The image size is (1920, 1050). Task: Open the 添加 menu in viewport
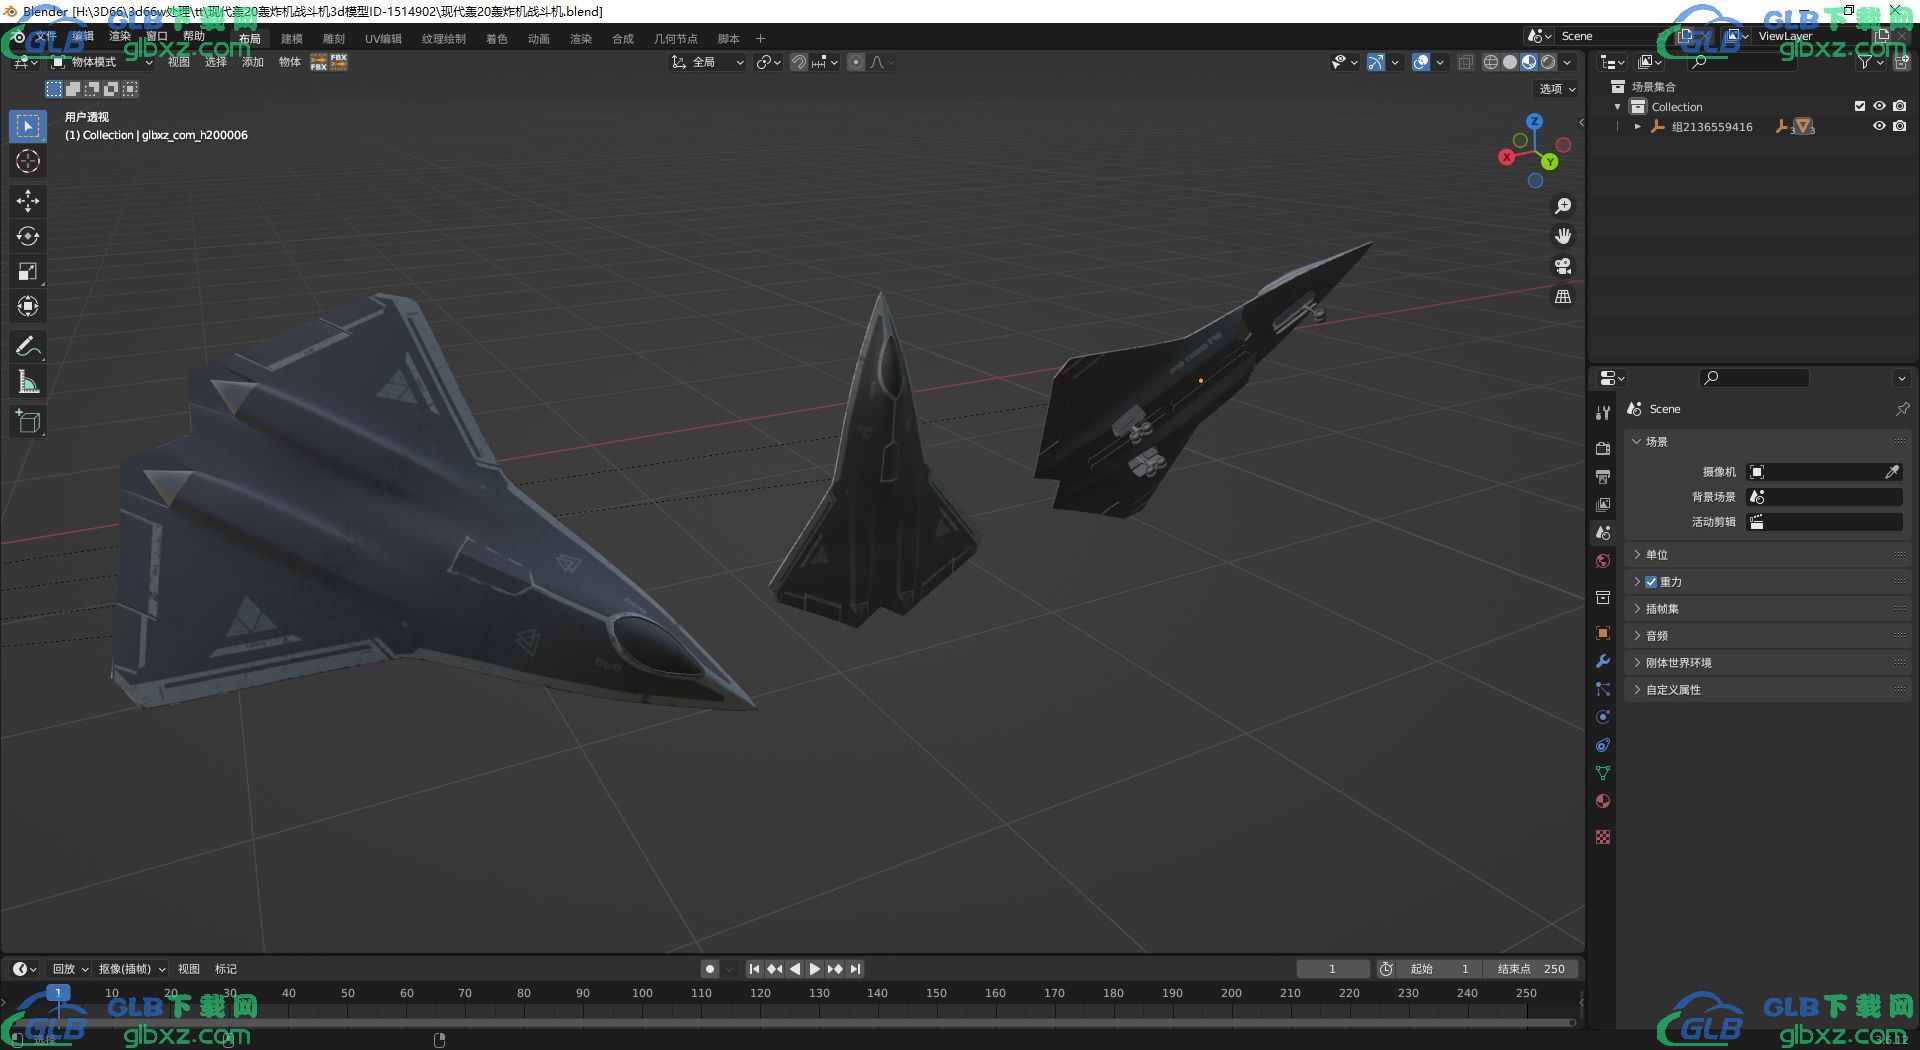point(253,62)
